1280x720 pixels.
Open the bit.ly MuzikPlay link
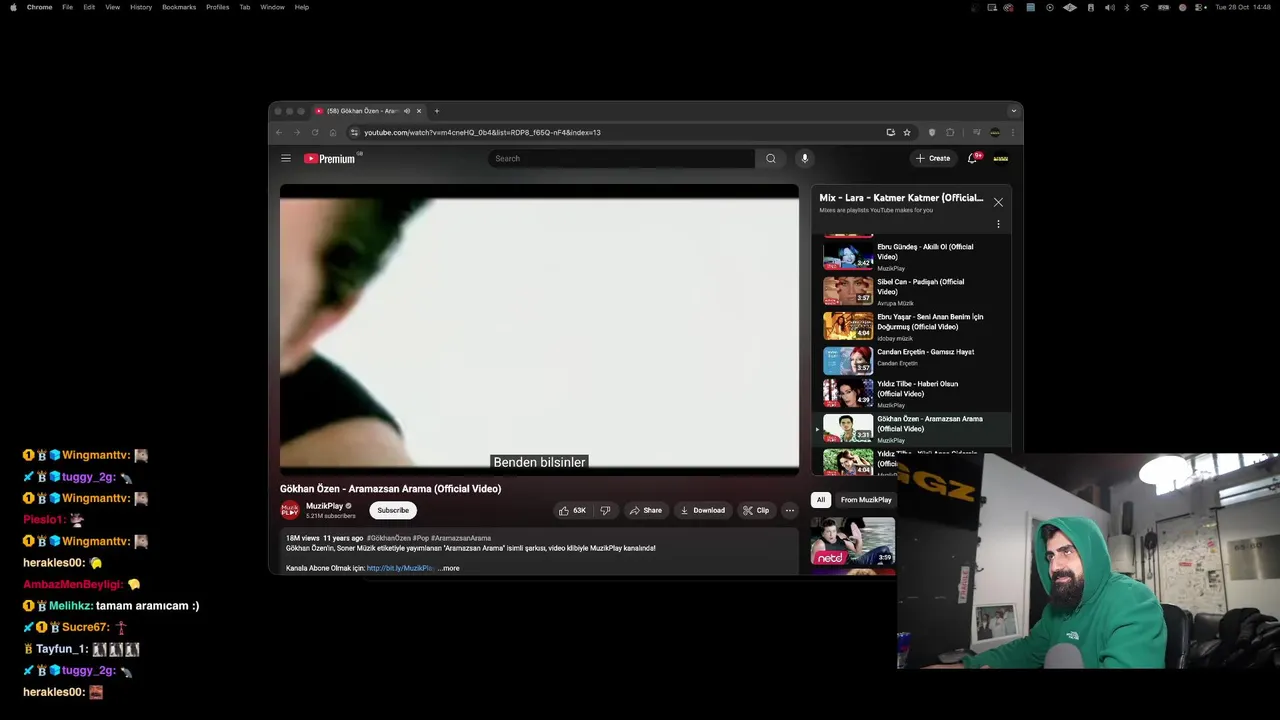click(400, 568)
